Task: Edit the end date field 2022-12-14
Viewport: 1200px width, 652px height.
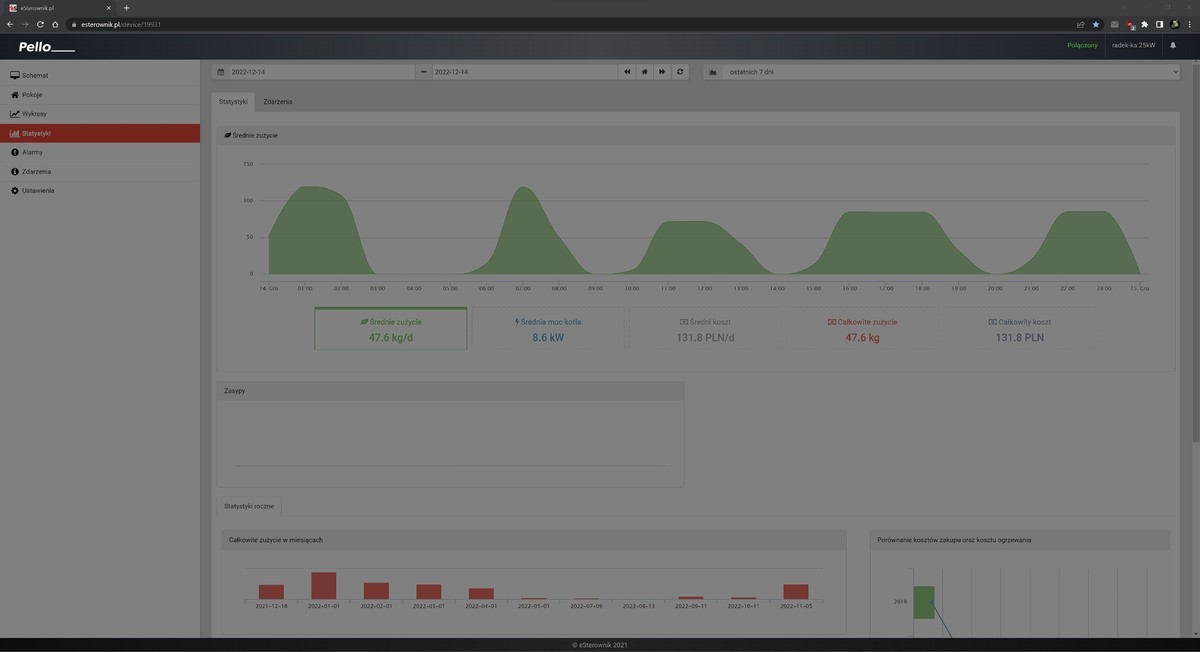Action: point(525,72)
